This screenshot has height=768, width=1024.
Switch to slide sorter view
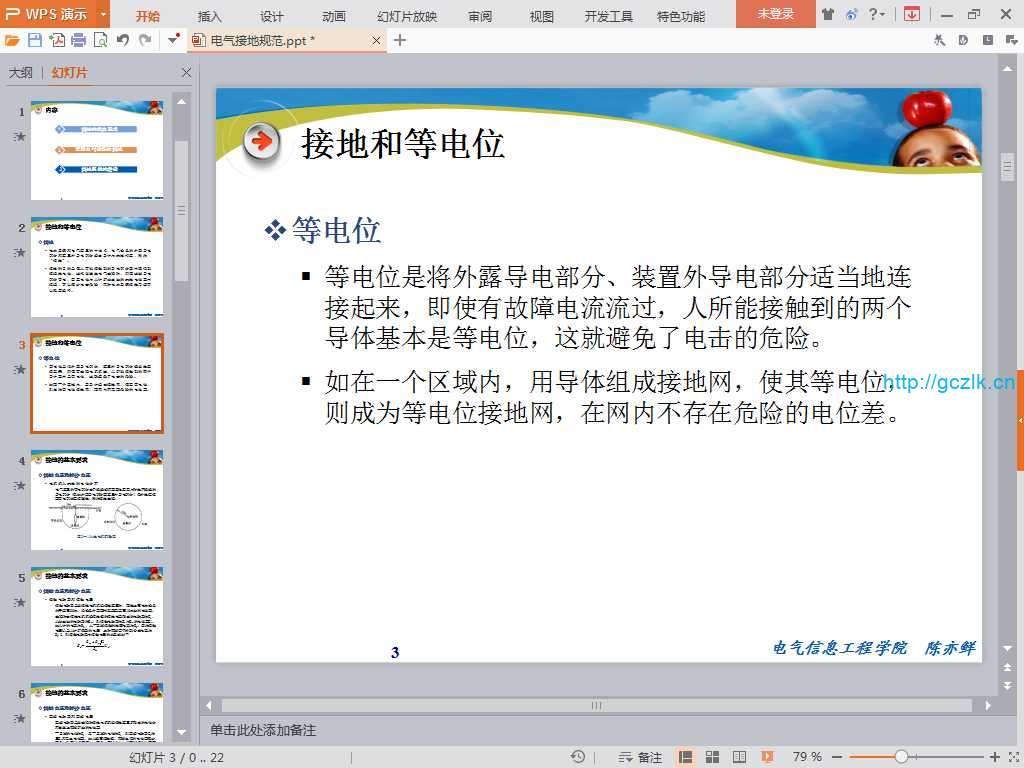click(713, 757)
